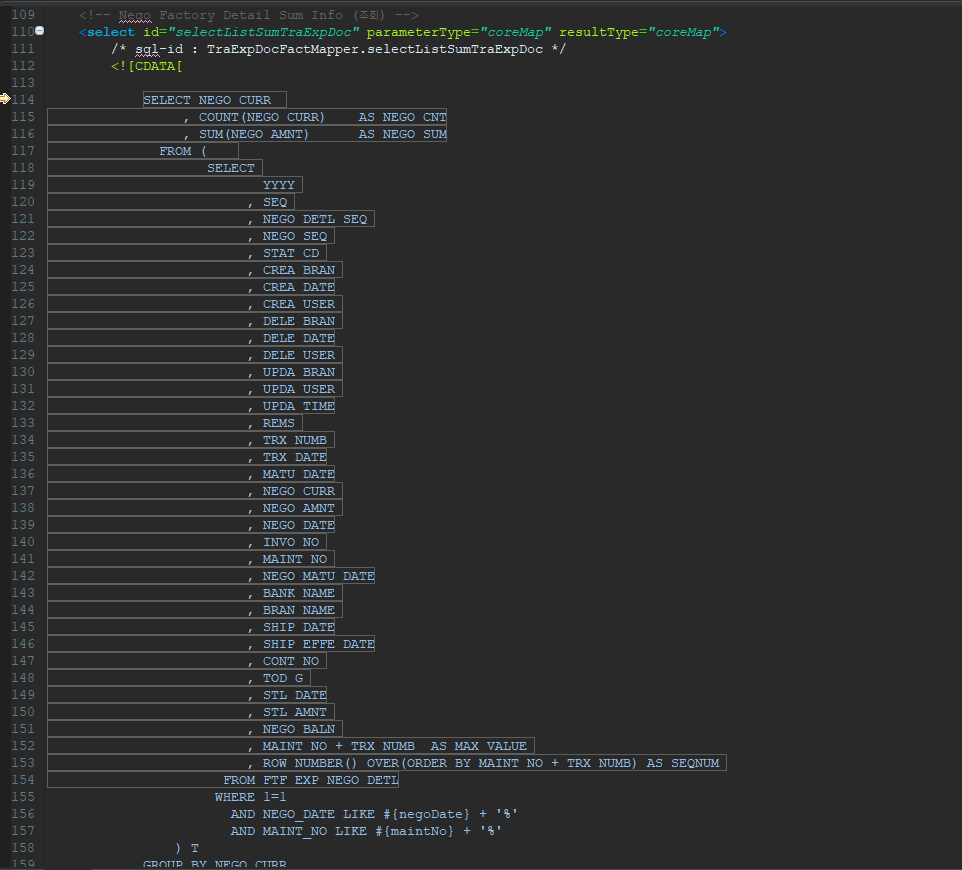Click the WHERE 1=1 clause
The width and height of the screenshot is (962, 870).
click(250, 797)
